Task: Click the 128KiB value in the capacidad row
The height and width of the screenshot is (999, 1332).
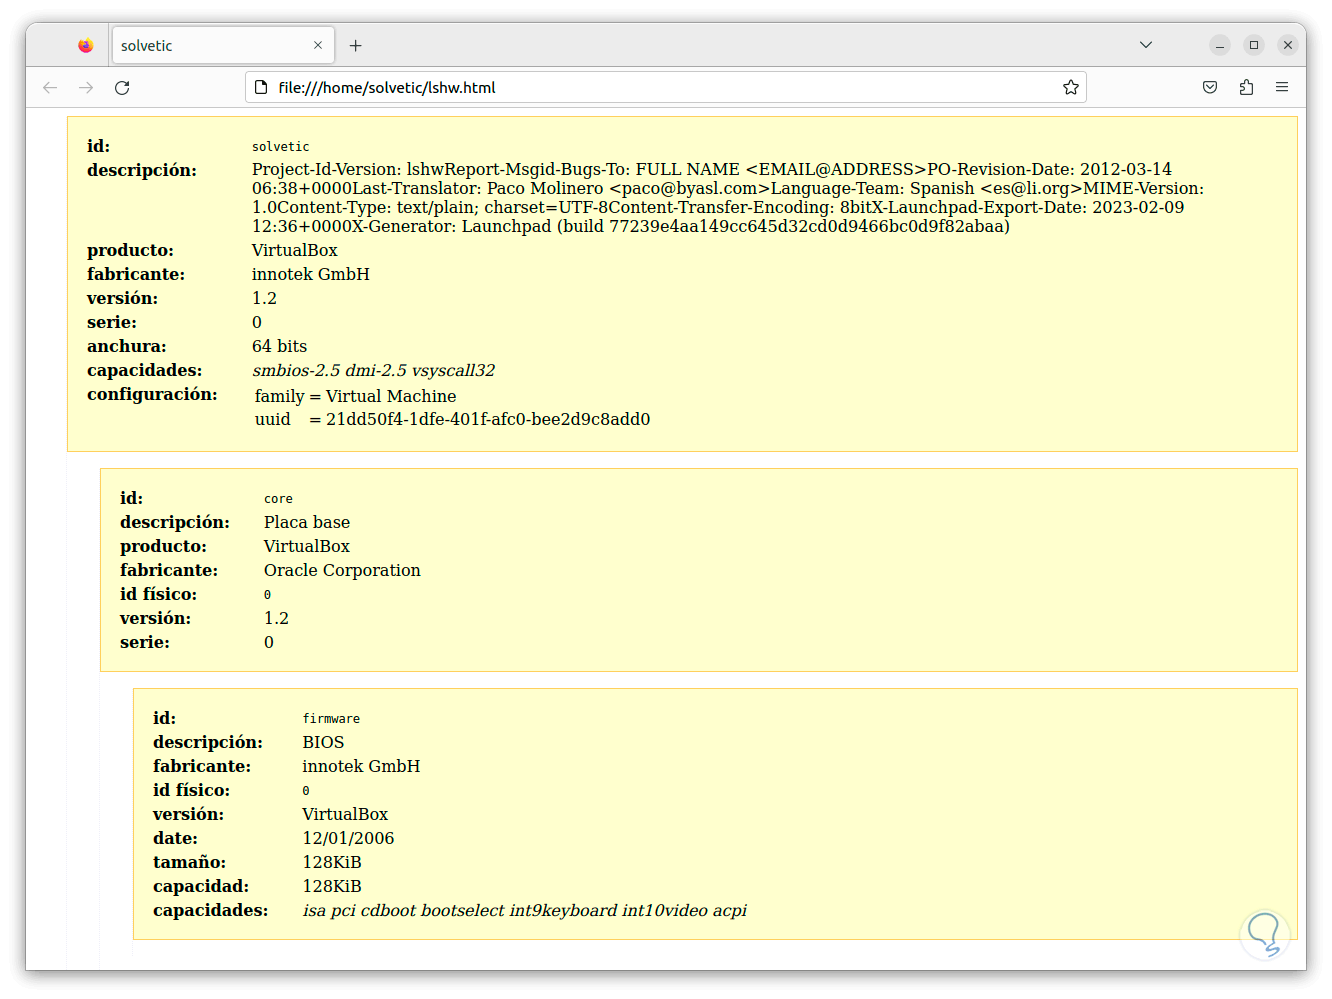Action: point(332,886)
